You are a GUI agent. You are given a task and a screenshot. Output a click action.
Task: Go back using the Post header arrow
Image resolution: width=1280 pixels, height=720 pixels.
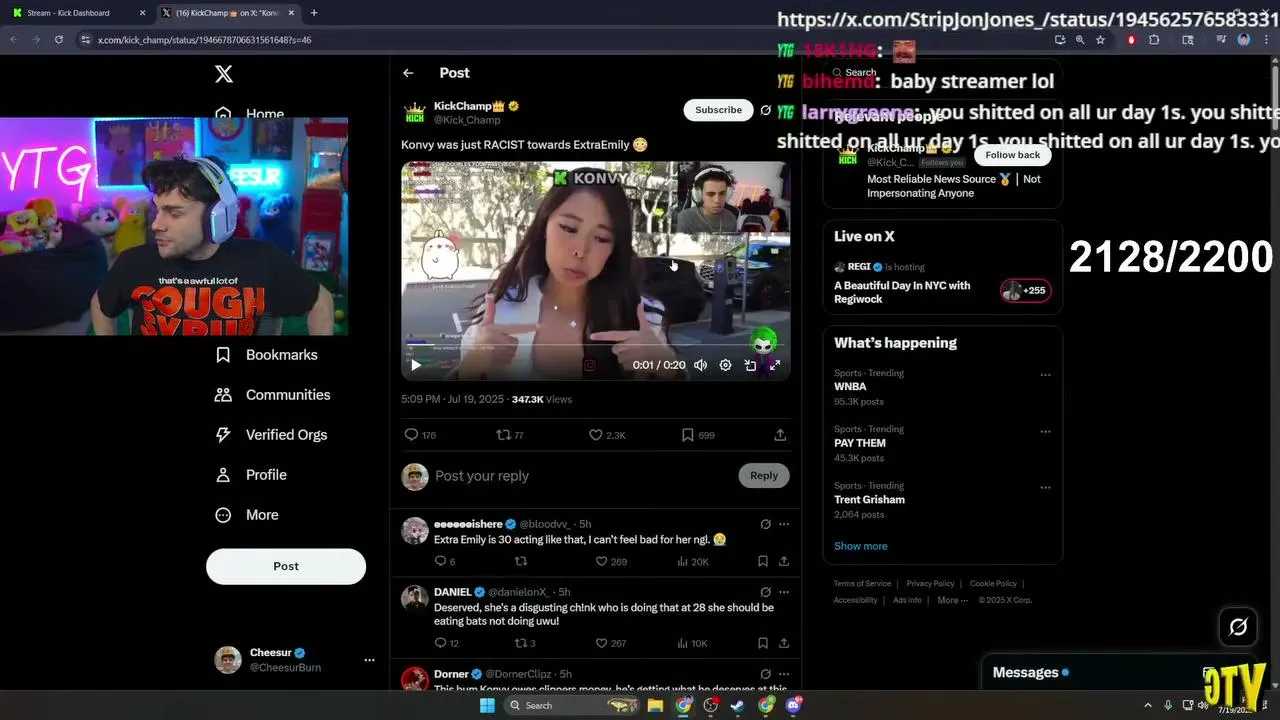[408, 73]
